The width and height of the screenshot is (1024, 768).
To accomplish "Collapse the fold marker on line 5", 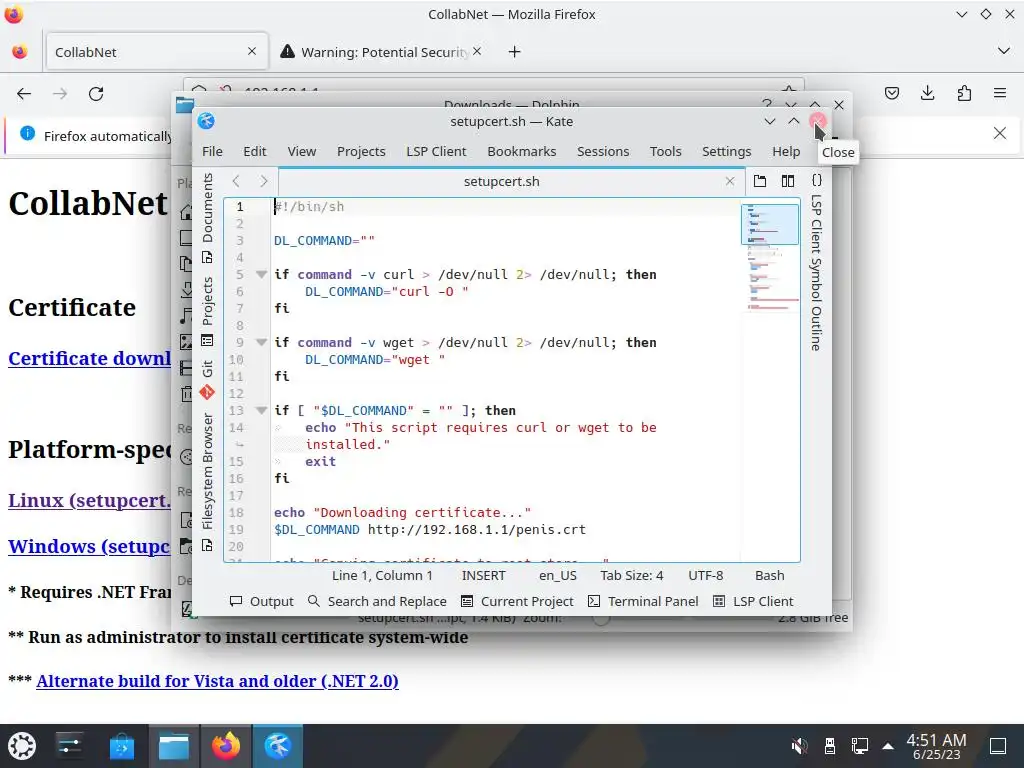I will coord(261,274).
